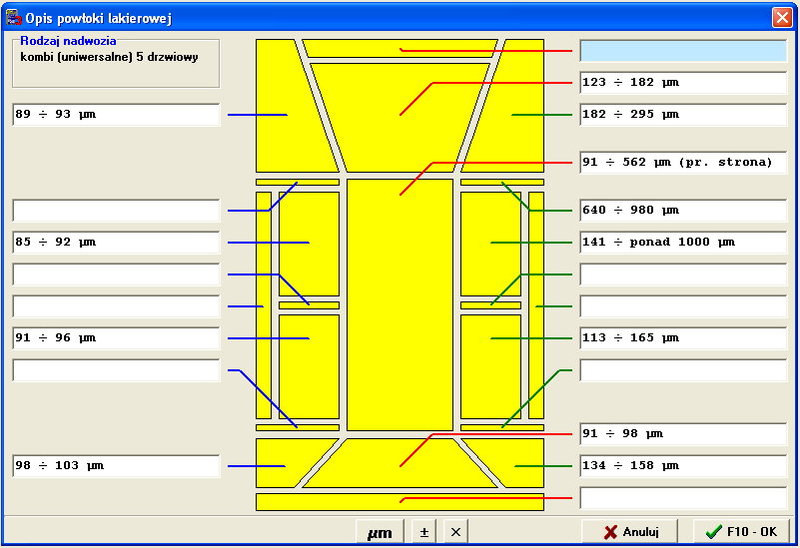The image size is (800, 548).
Task: Click the right front door panel on the diagram
Action: point(491,244)
